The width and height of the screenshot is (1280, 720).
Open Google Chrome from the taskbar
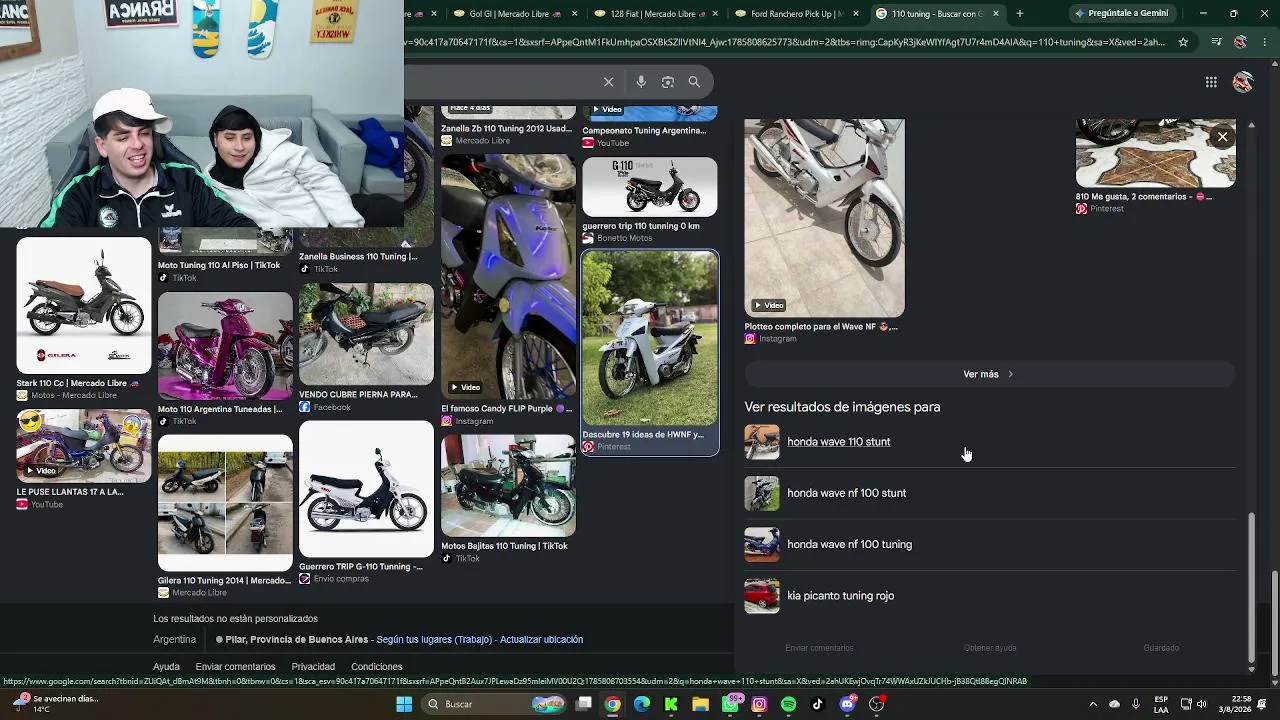coord(612,704)
